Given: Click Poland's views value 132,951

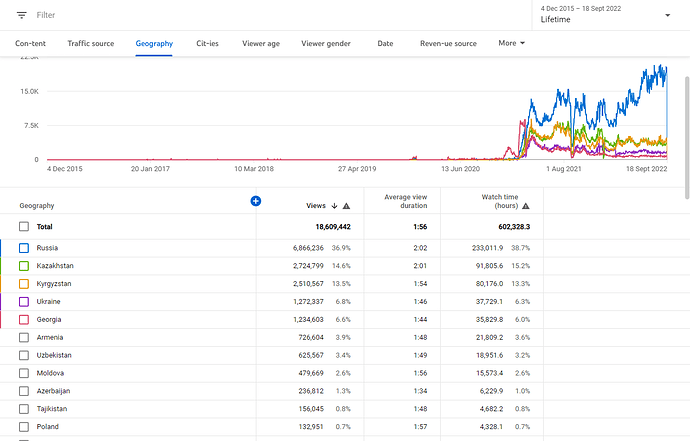Looking at the screenshot, I should click(311, 427).
